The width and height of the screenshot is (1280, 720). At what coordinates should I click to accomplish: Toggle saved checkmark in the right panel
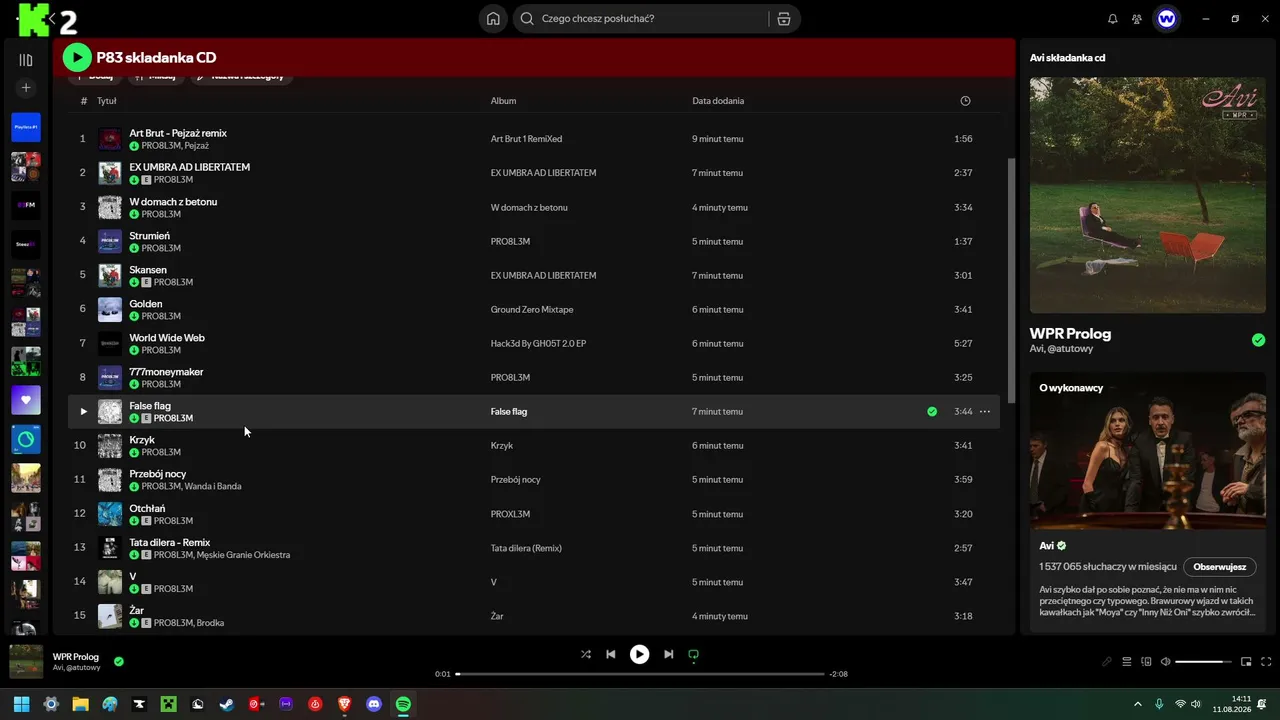[x=1258, y=340]
